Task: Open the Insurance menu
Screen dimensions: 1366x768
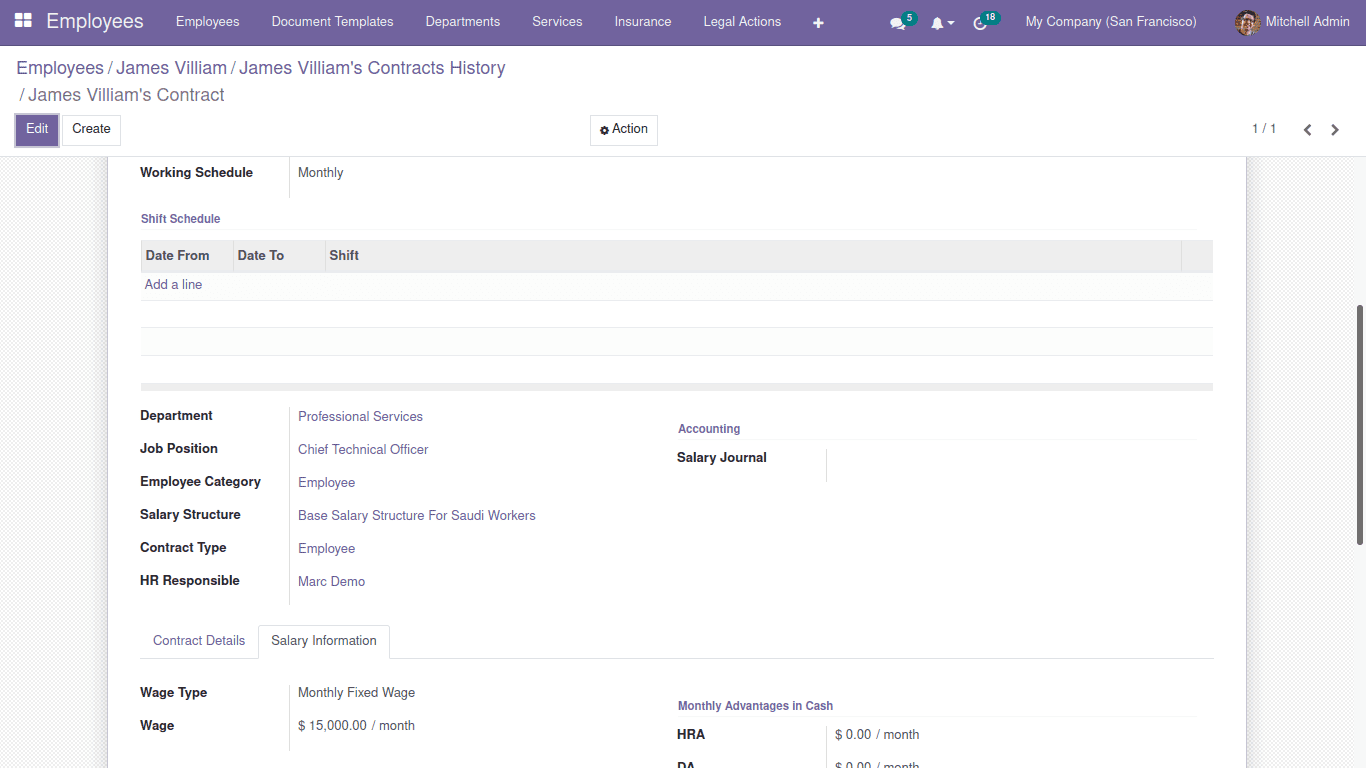Action: (x=642, y=21)
